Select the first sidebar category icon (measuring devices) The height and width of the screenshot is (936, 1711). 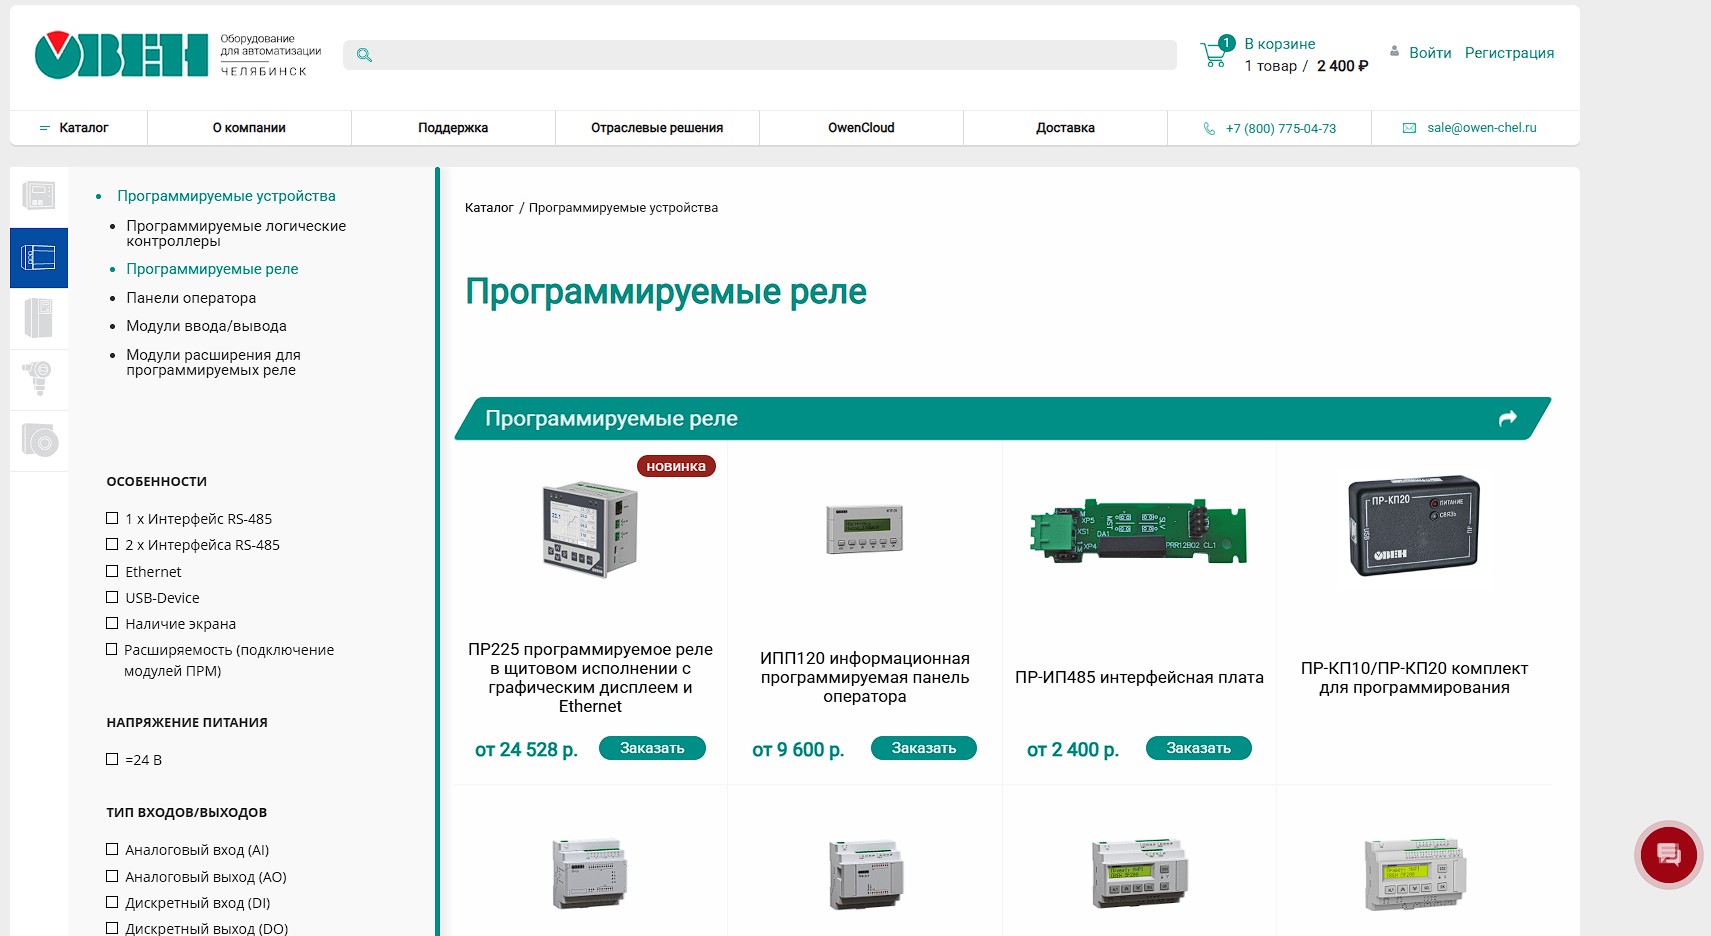[39, 195]
